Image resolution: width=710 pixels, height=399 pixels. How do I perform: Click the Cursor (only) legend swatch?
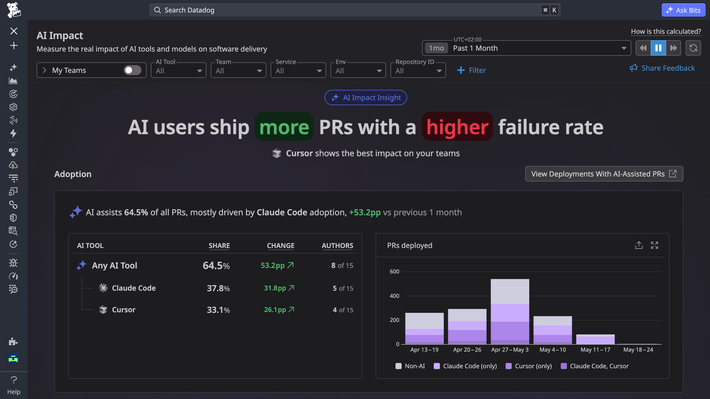pyautogui.click(x=509, y=366)
